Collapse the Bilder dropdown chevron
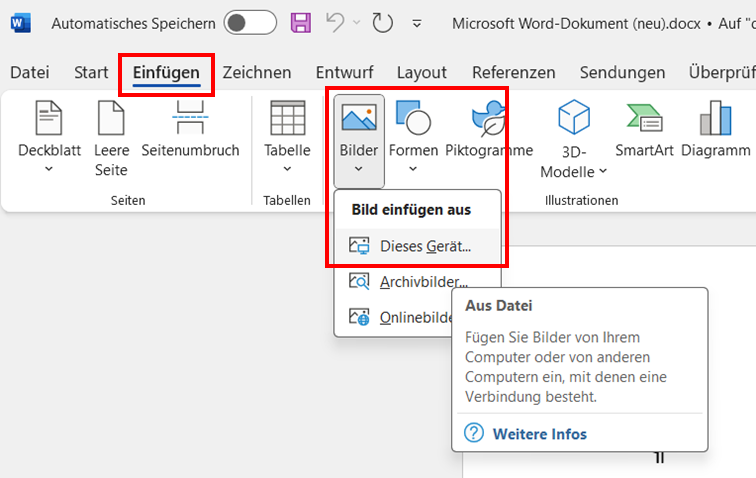The image size is (756, 478). [359, 169]
